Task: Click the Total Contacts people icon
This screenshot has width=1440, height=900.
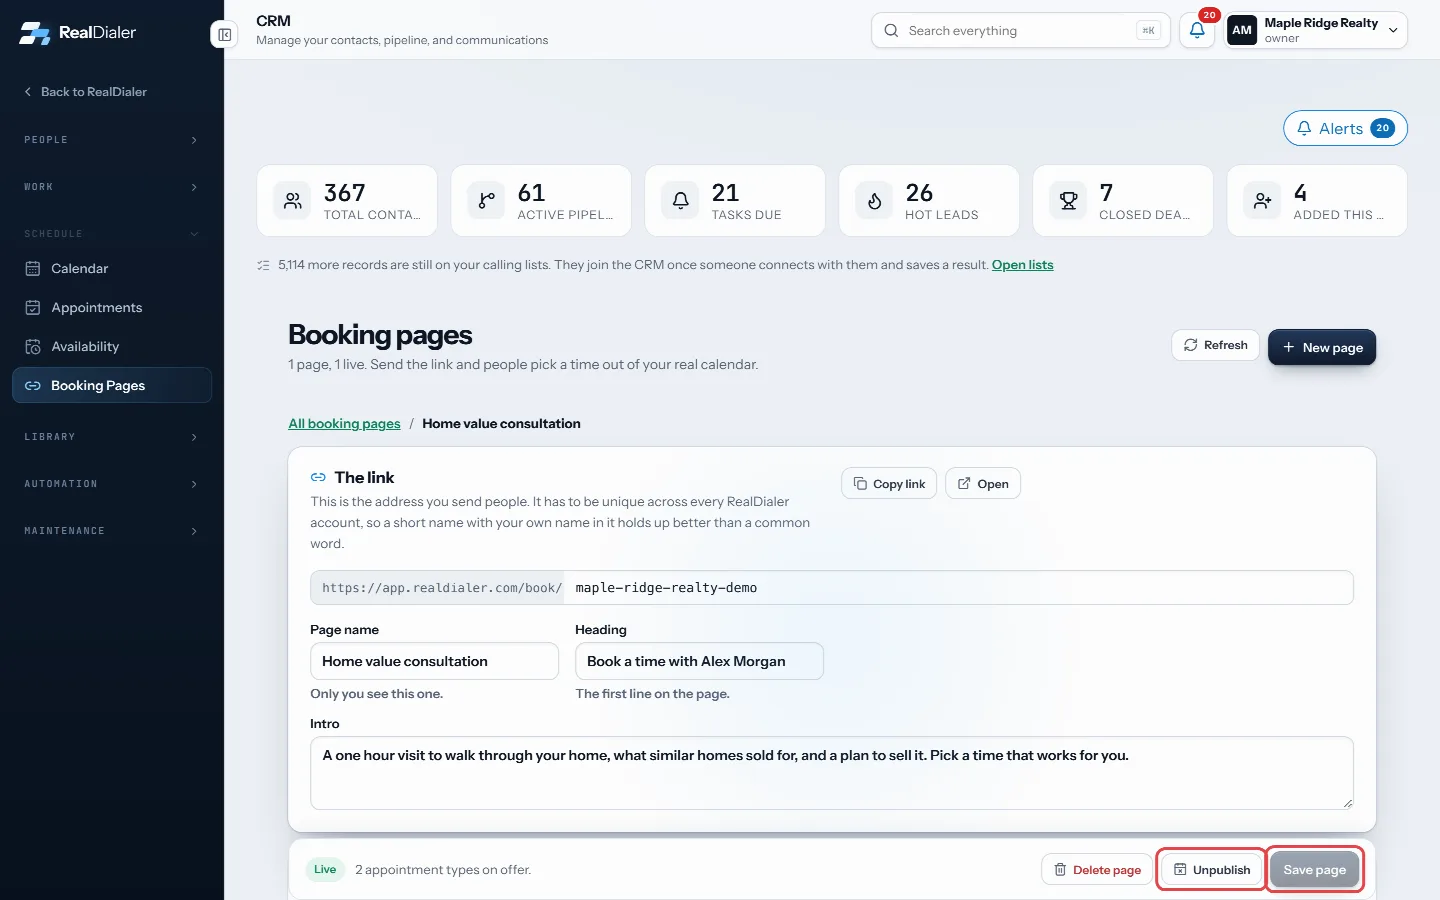Action: tap(292, 201)
